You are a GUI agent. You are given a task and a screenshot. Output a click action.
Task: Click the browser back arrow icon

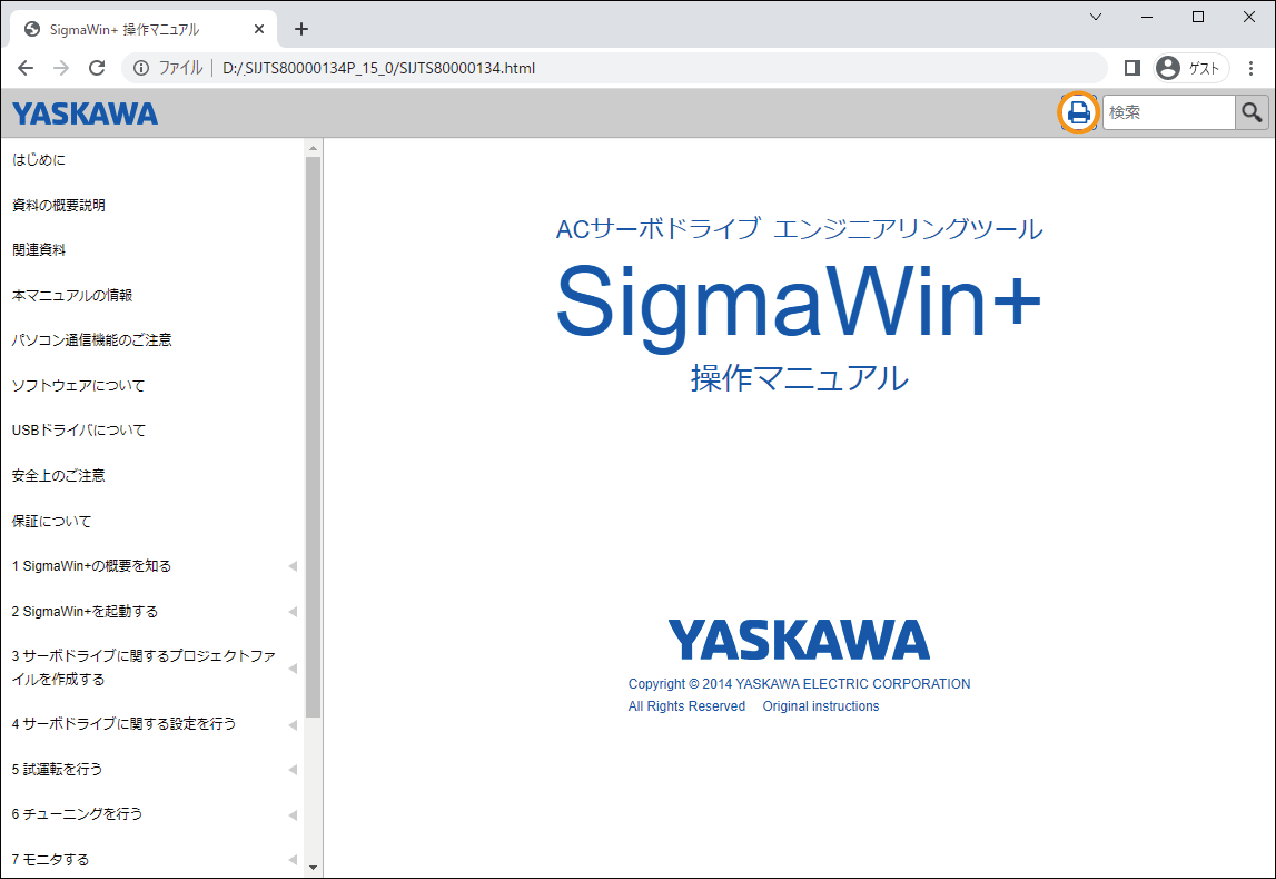25,67
